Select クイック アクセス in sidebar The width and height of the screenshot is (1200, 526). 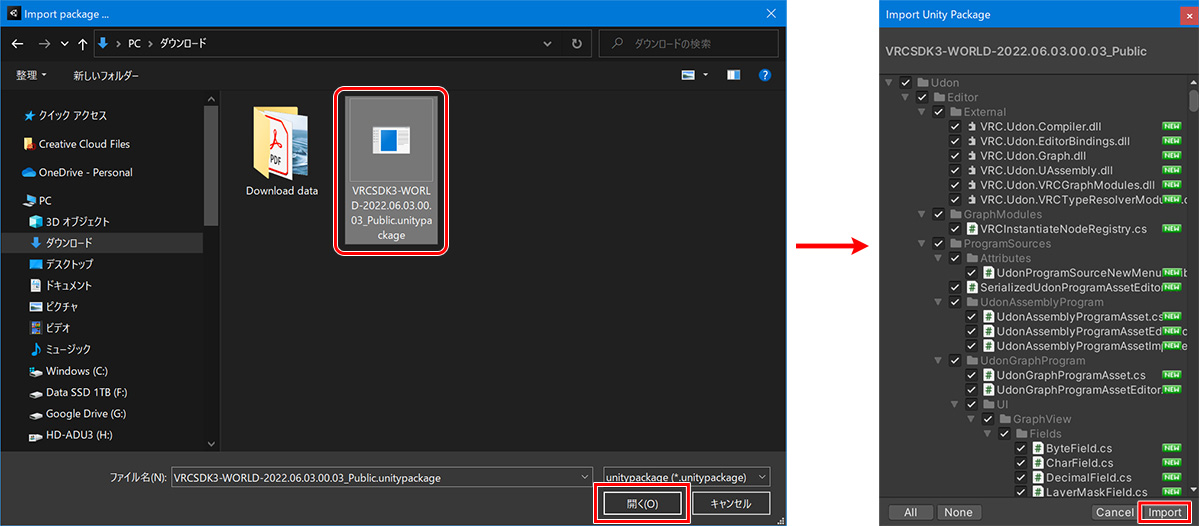[73, 115]
